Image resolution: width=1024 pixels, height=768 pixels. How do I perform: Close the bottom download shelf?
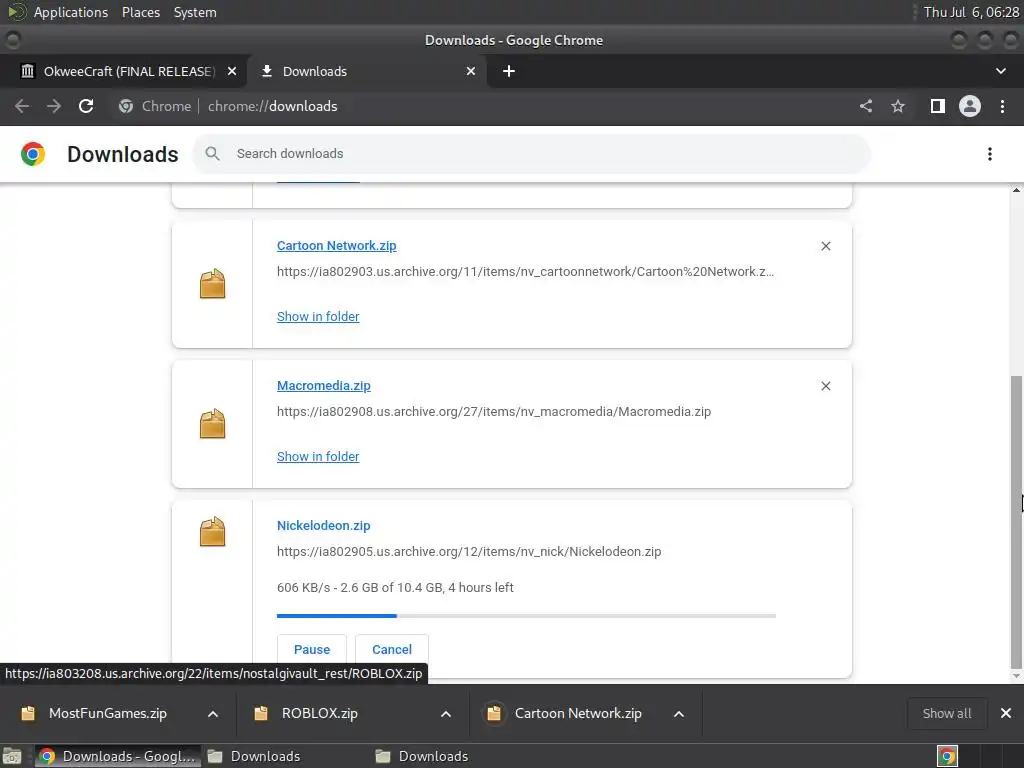[x=1006, y=713]
